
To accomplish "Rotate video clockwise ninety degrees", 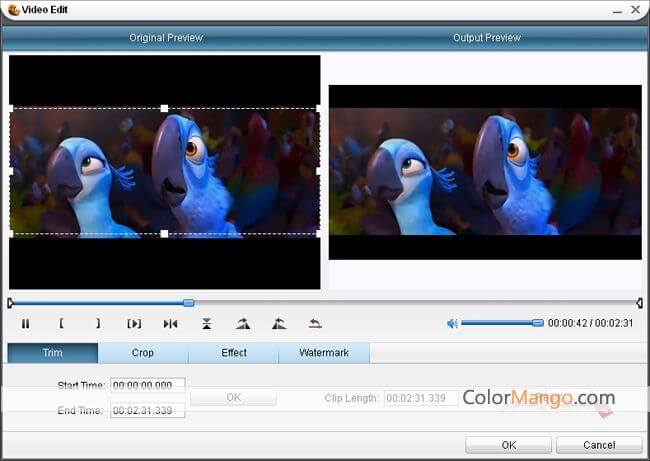I will [243, 324].
